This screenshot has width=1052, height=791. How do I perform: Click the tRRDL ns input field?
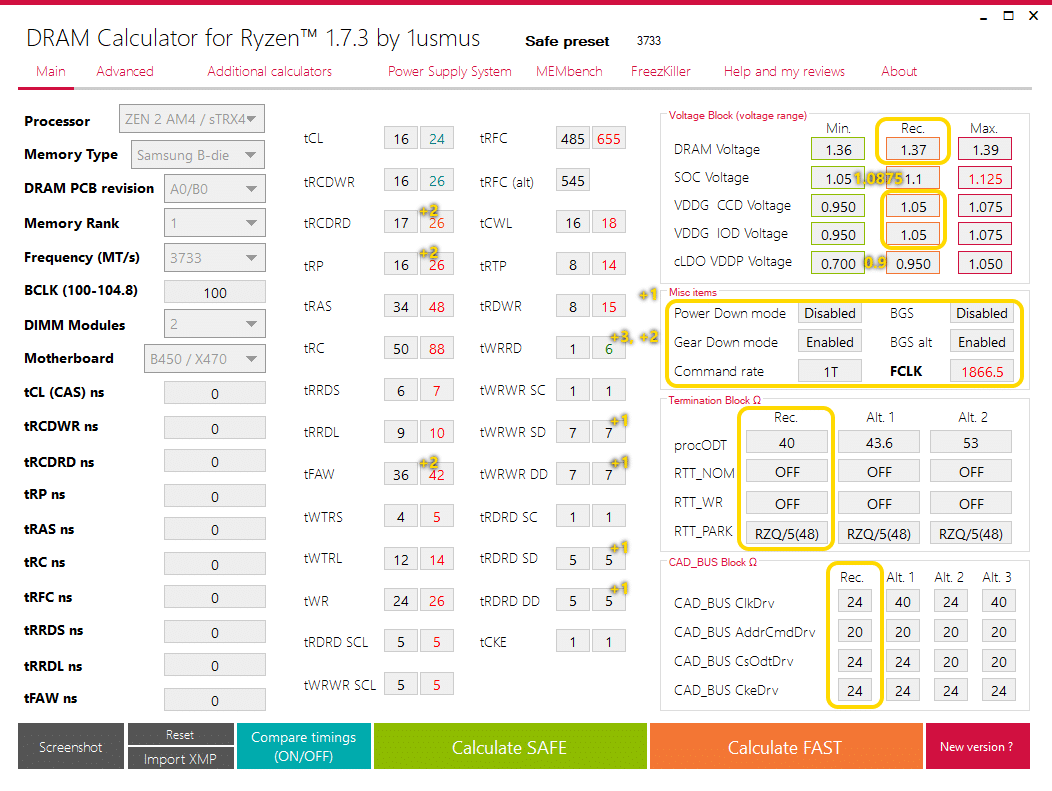pos(215,666)
